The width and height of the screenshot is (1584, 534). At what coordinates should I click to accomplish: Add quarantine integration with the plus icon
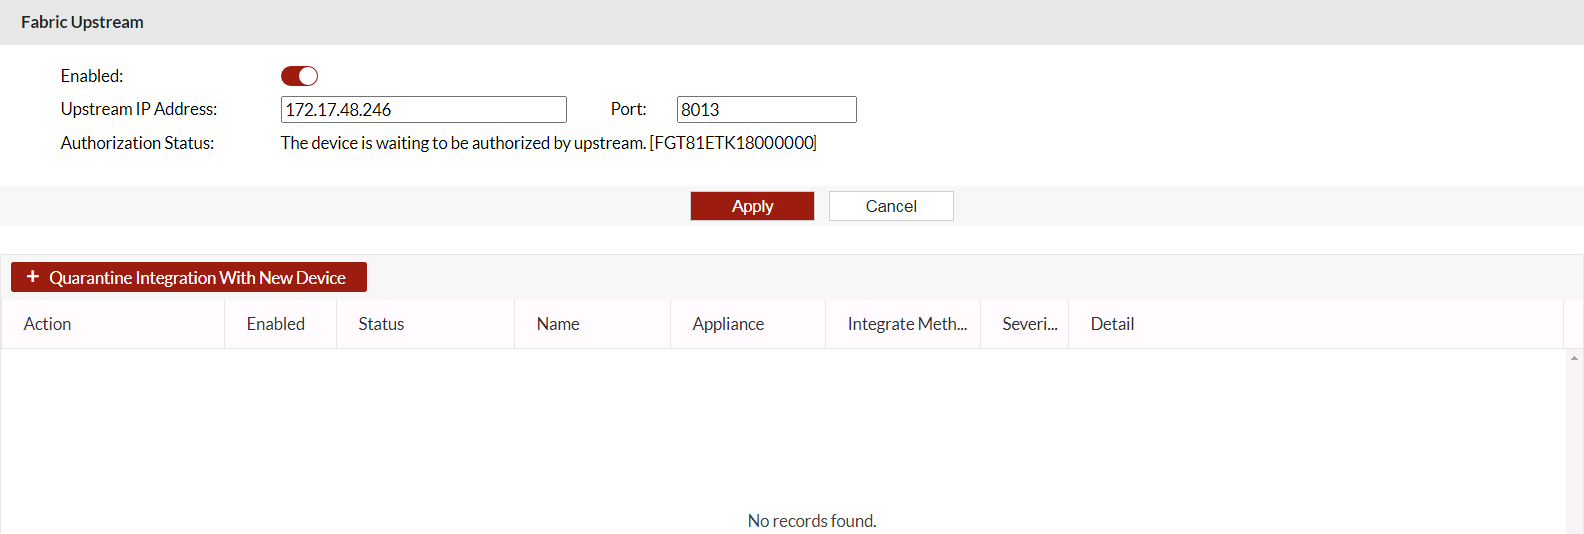click(x=33, y=277)
